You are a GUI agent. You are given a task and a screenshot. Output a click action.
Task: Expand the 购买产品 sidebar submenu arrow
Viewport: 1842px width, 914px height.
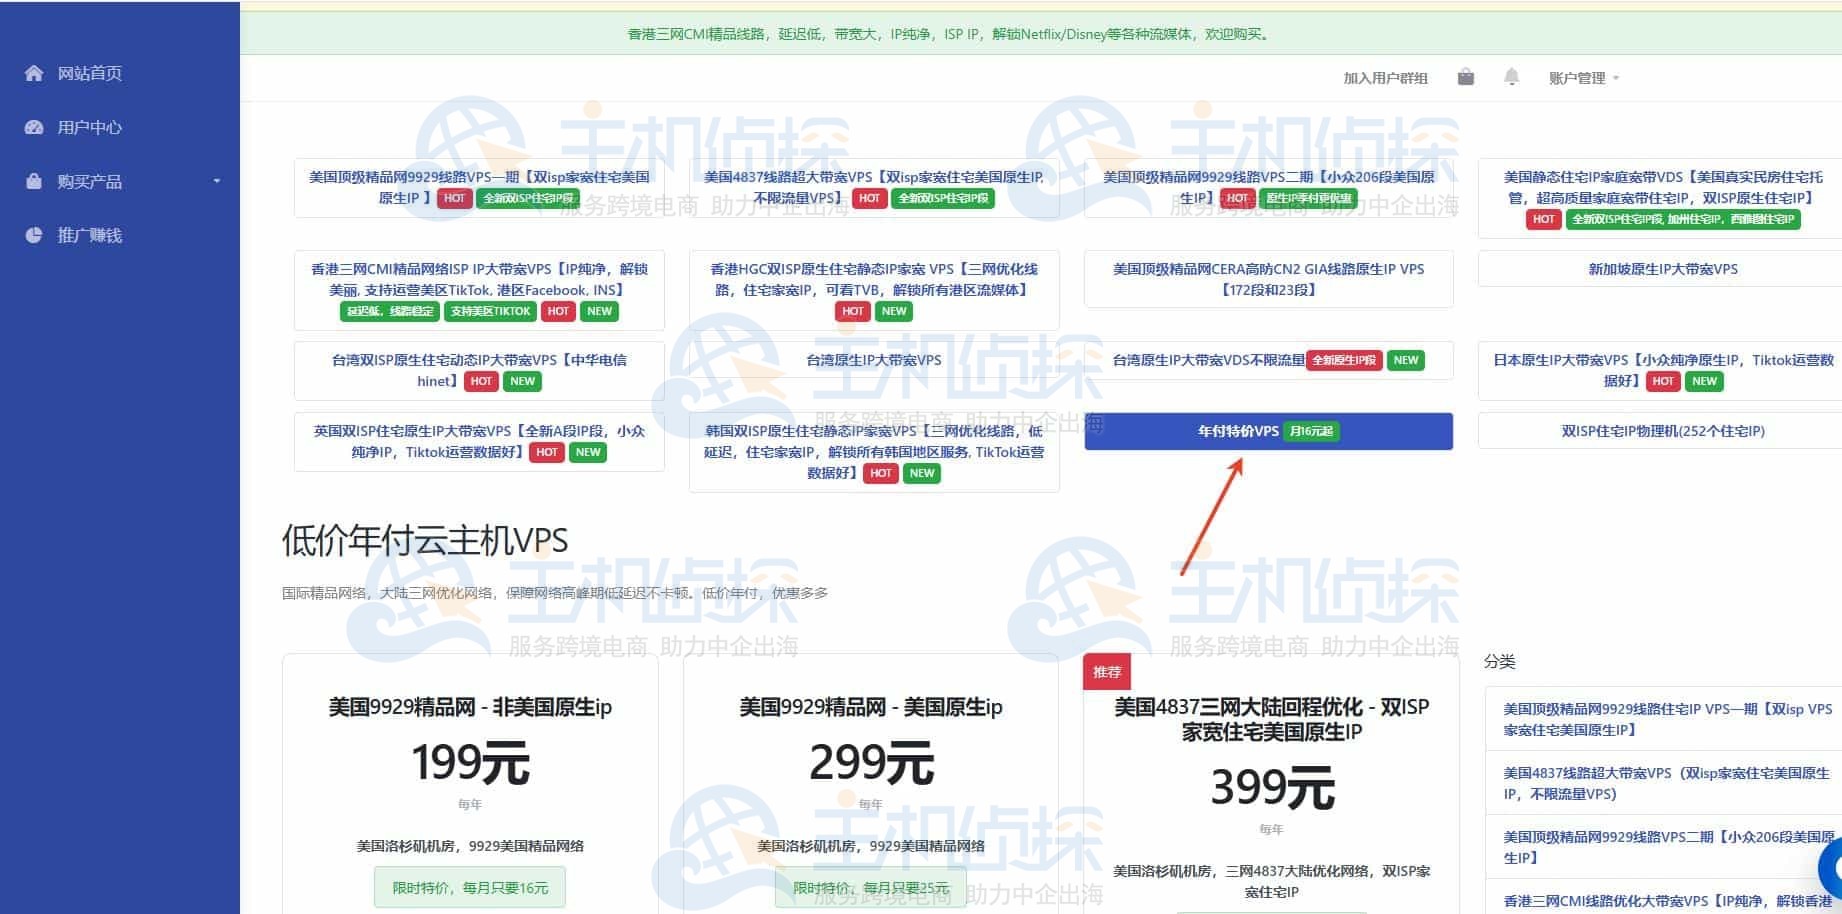point(217,181)
